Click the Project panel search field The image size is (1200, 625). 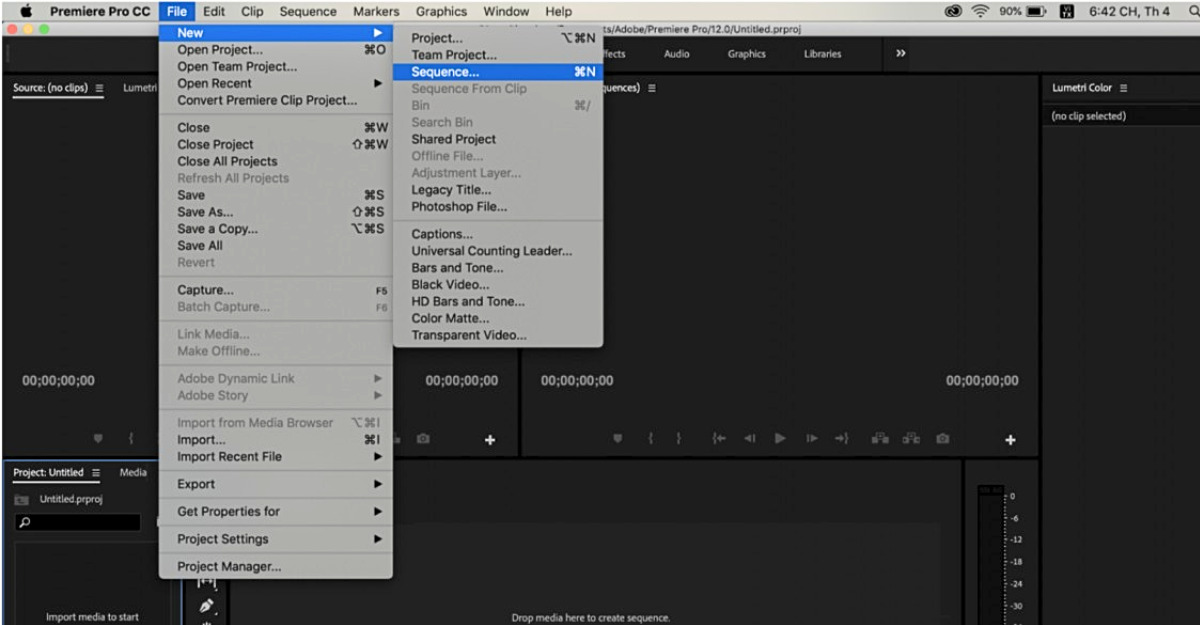coord(78,522)
